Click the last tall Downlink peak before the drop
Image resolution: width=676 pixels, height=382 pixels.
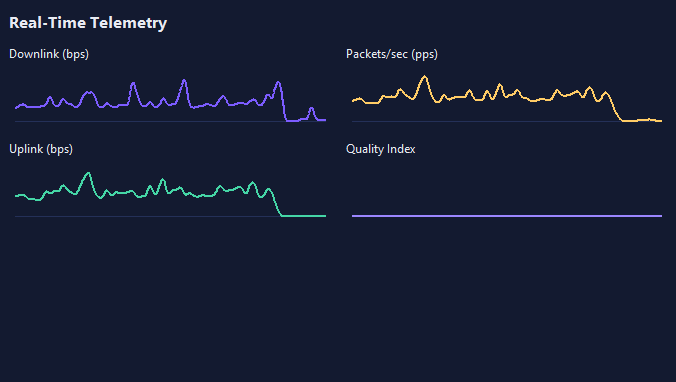coord(278,82)
